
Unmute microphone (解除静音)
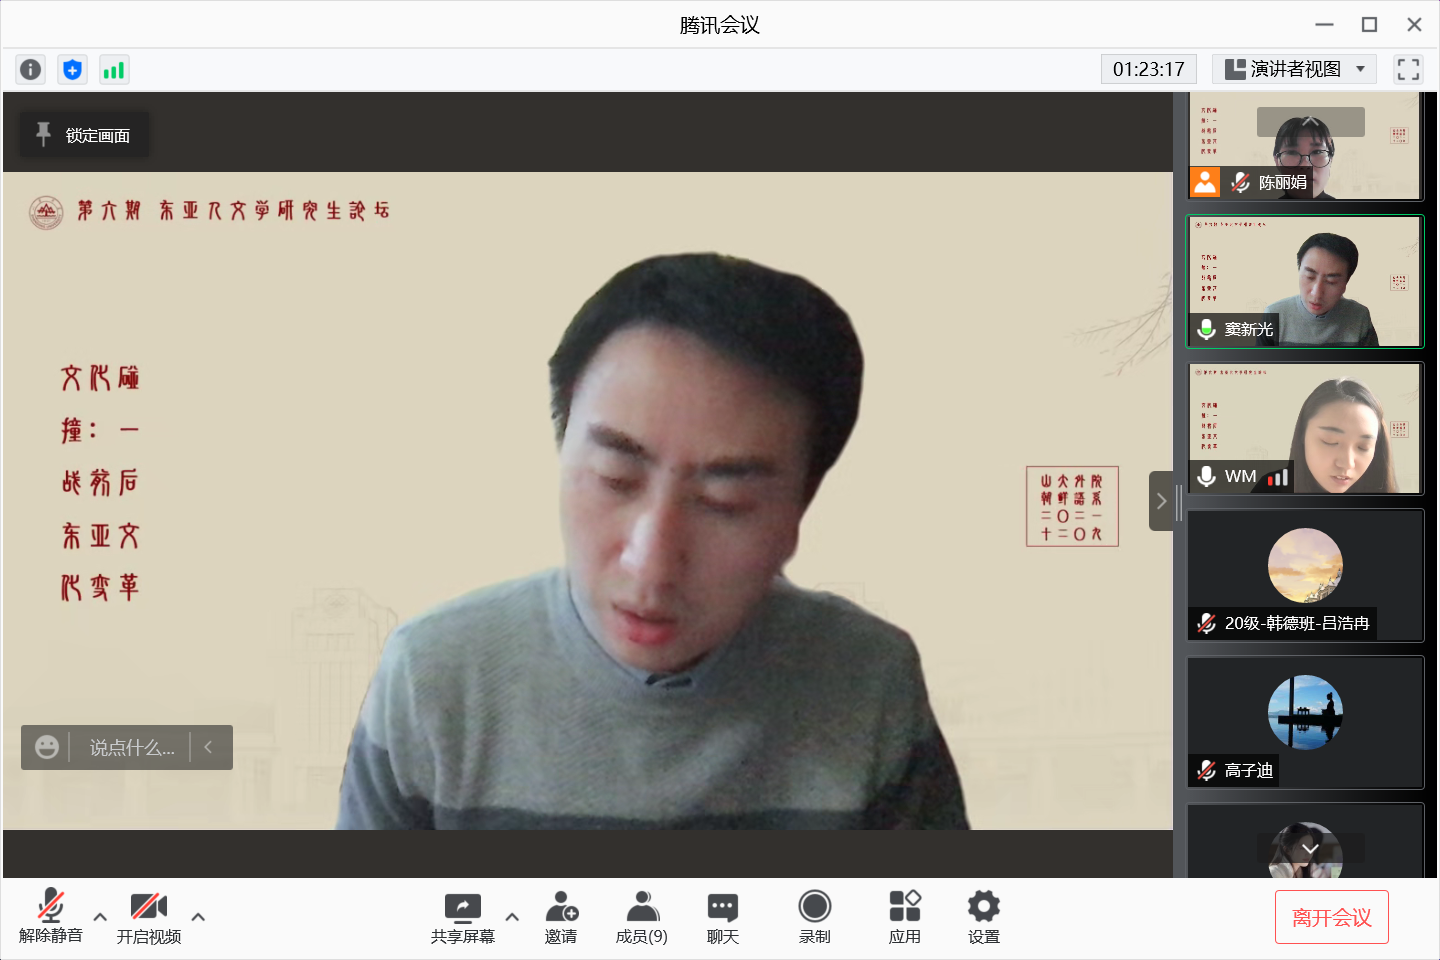(x=51, y=917)
